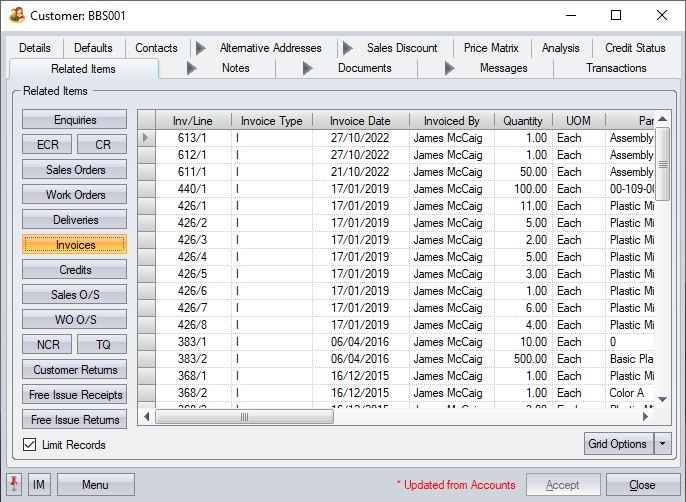The image size is (686, 502).
Task: Click the red pushpin icon
Action: tap(15, 485)
